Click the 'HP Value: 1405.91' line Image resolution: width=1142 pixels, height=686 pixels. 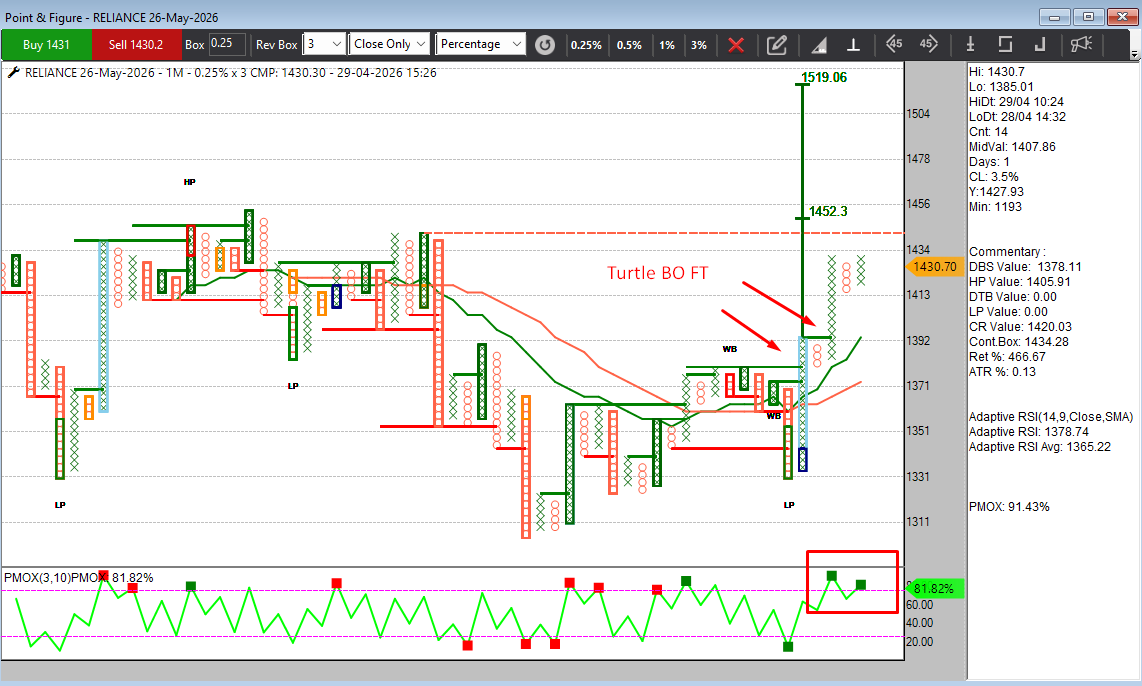[1020, 282]
